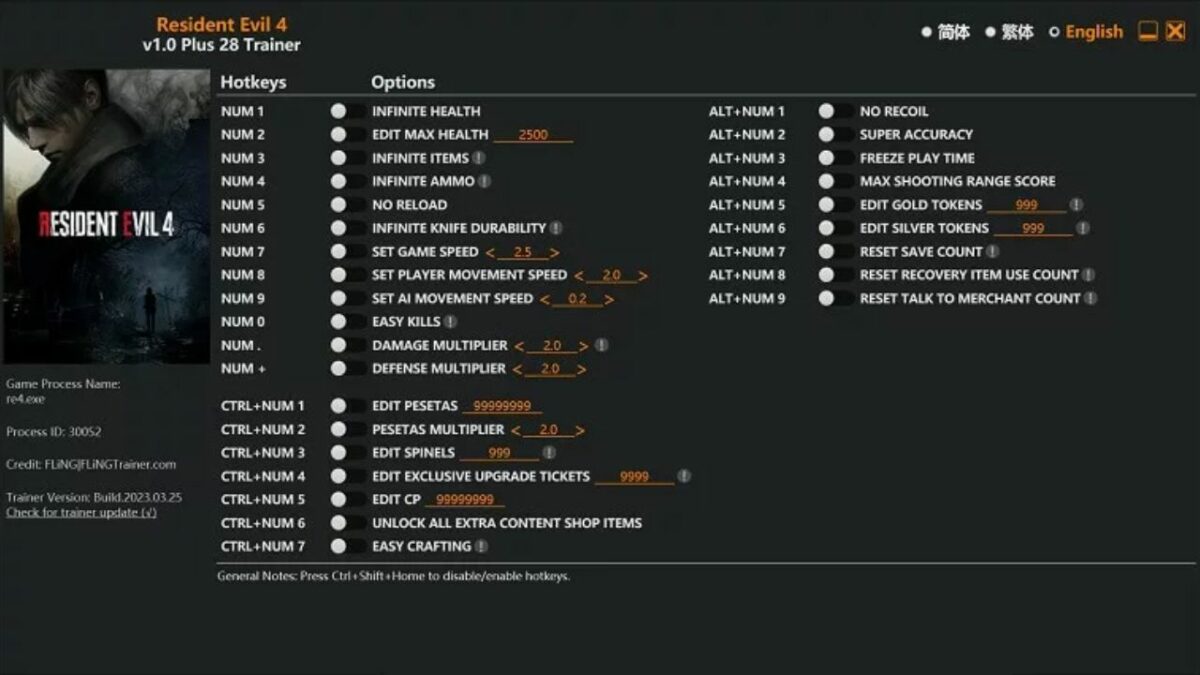
Task: Click info icon next to Easy Kills
Action: 450,322
